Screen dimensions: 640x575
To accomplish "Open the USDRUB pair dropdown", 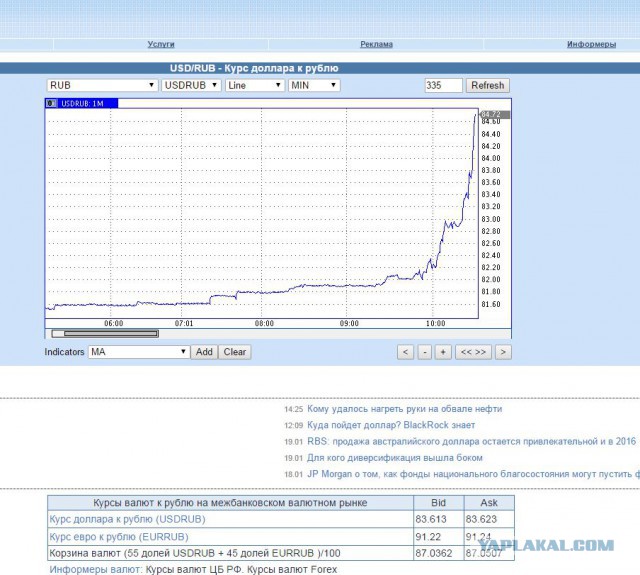I will (190, 86).
